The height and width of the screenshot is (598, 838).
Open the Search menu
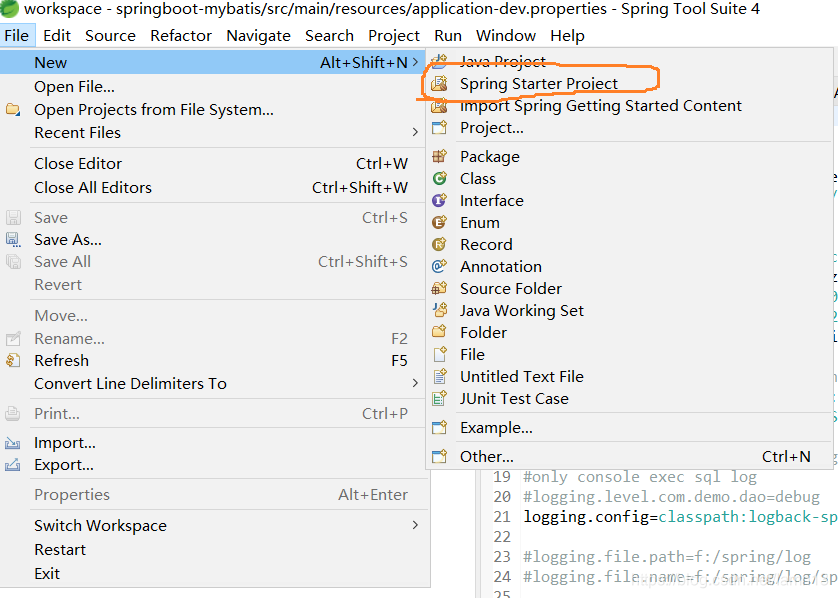click(x=329, y=35)
